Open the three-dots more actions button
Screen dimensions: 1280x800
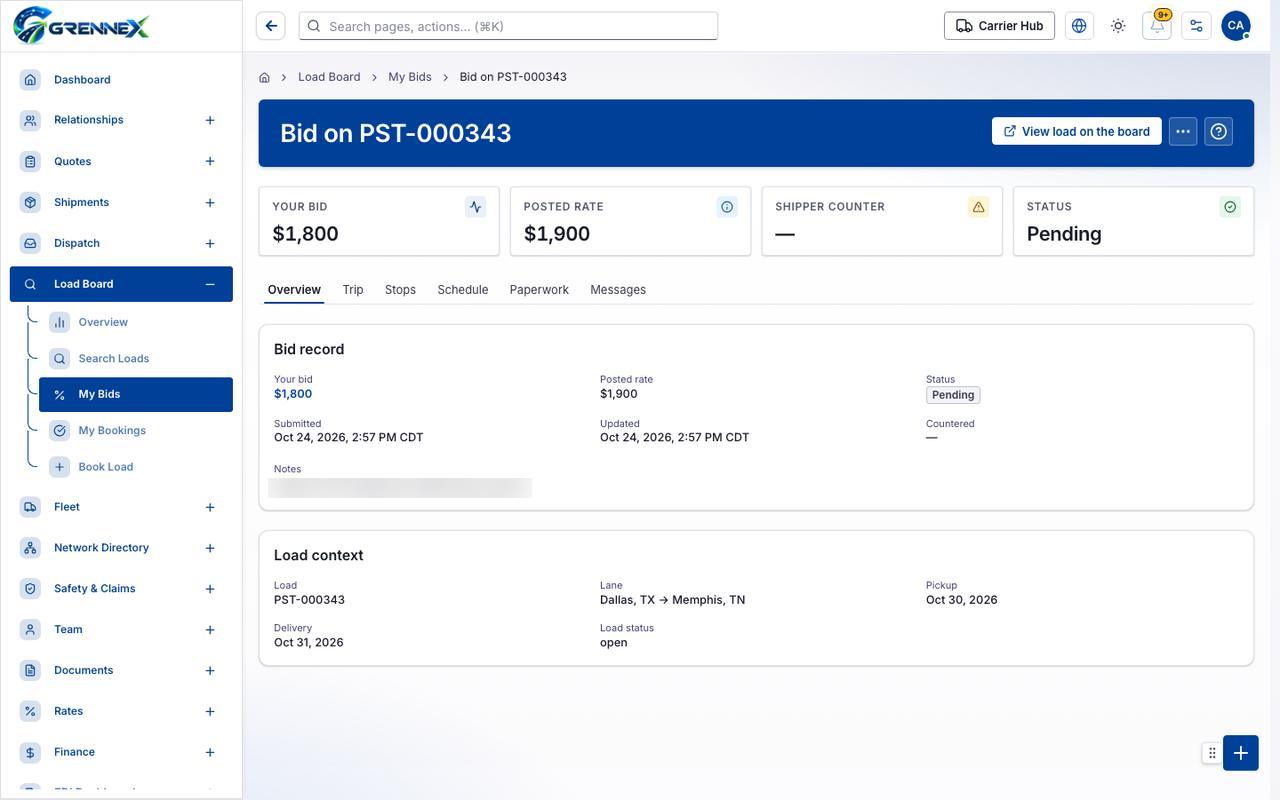pos(1183,131)
